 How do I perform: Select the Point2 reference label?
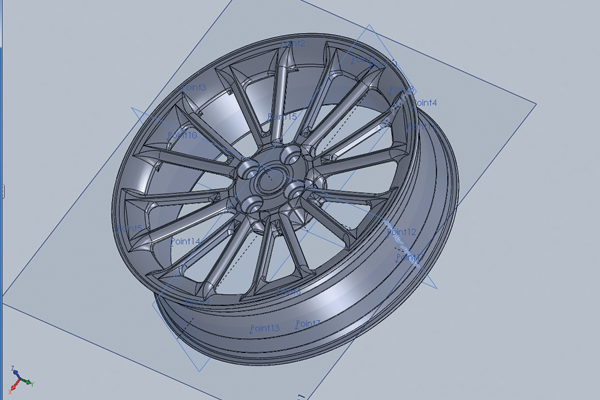[x=293, y=44]
